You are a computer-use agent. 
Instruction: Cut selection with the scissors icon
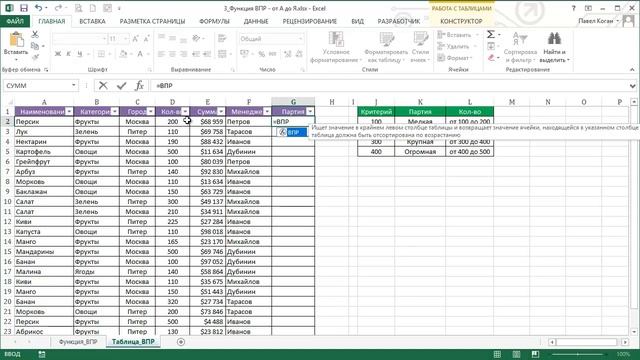coord(35,35)
